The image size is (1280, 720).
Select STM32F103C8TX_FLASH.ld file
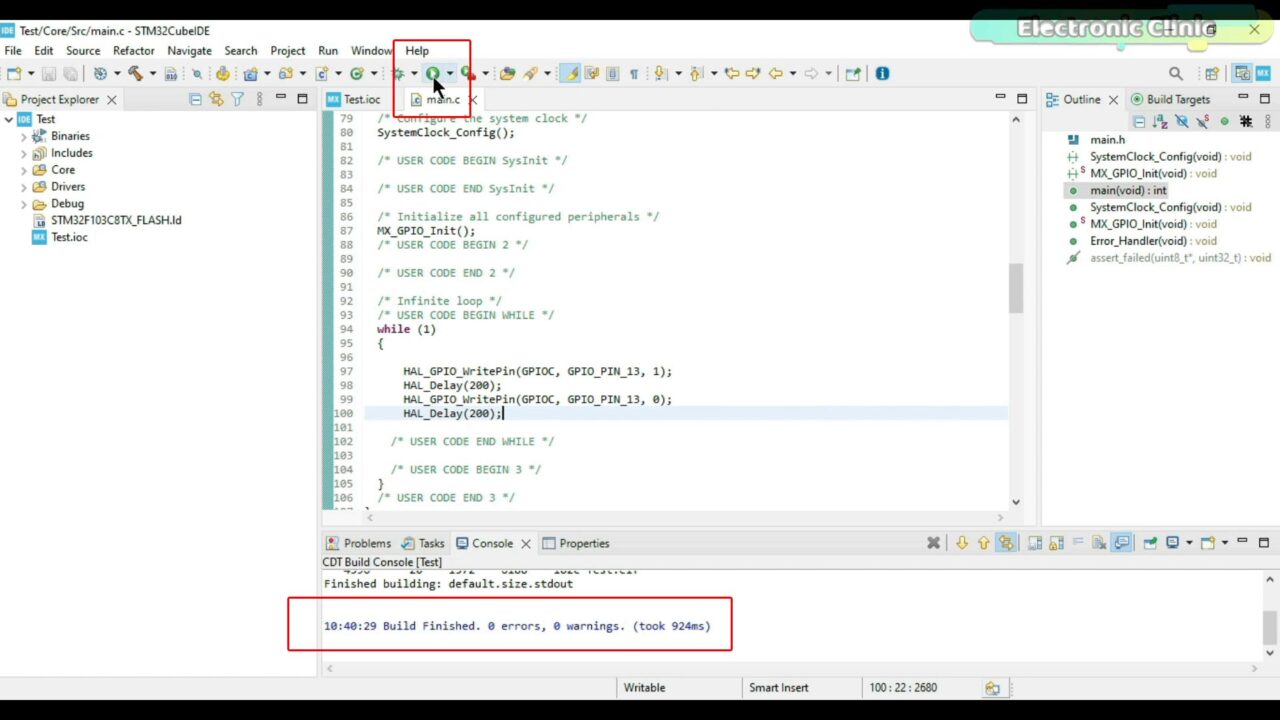[x=116, y=220]
